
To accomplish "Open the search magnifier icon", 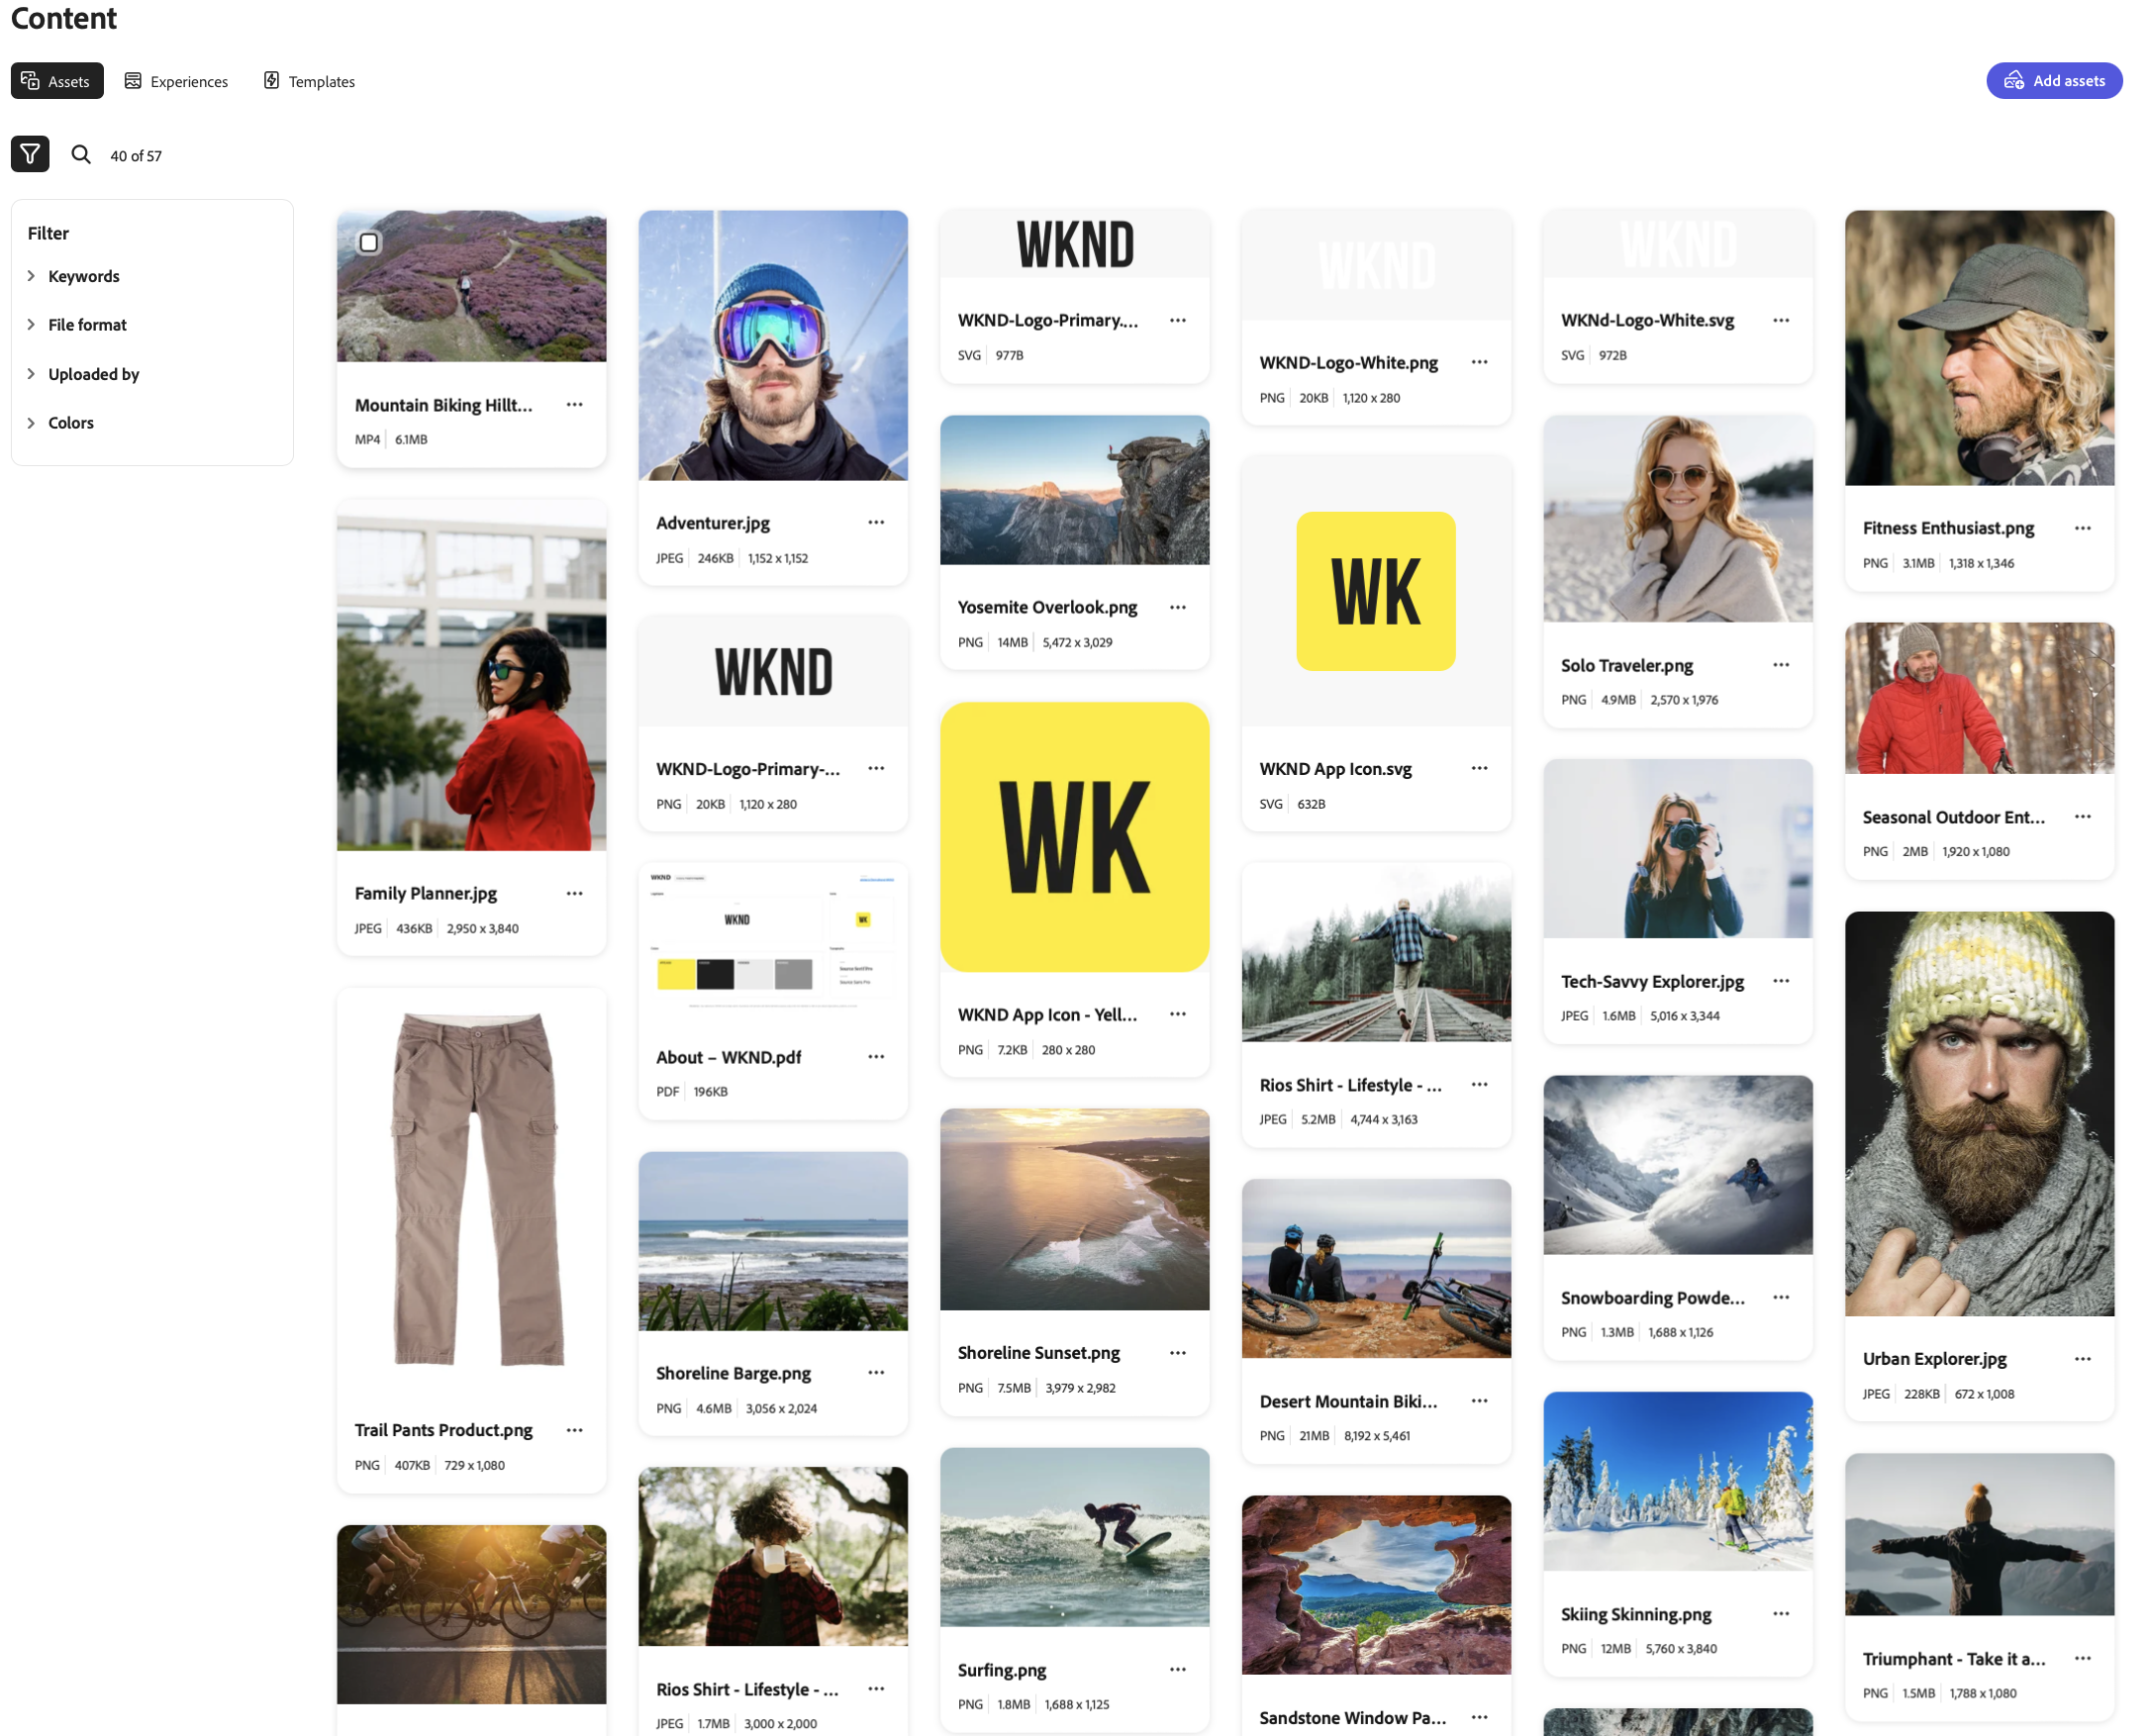I will tap(81, 154).
